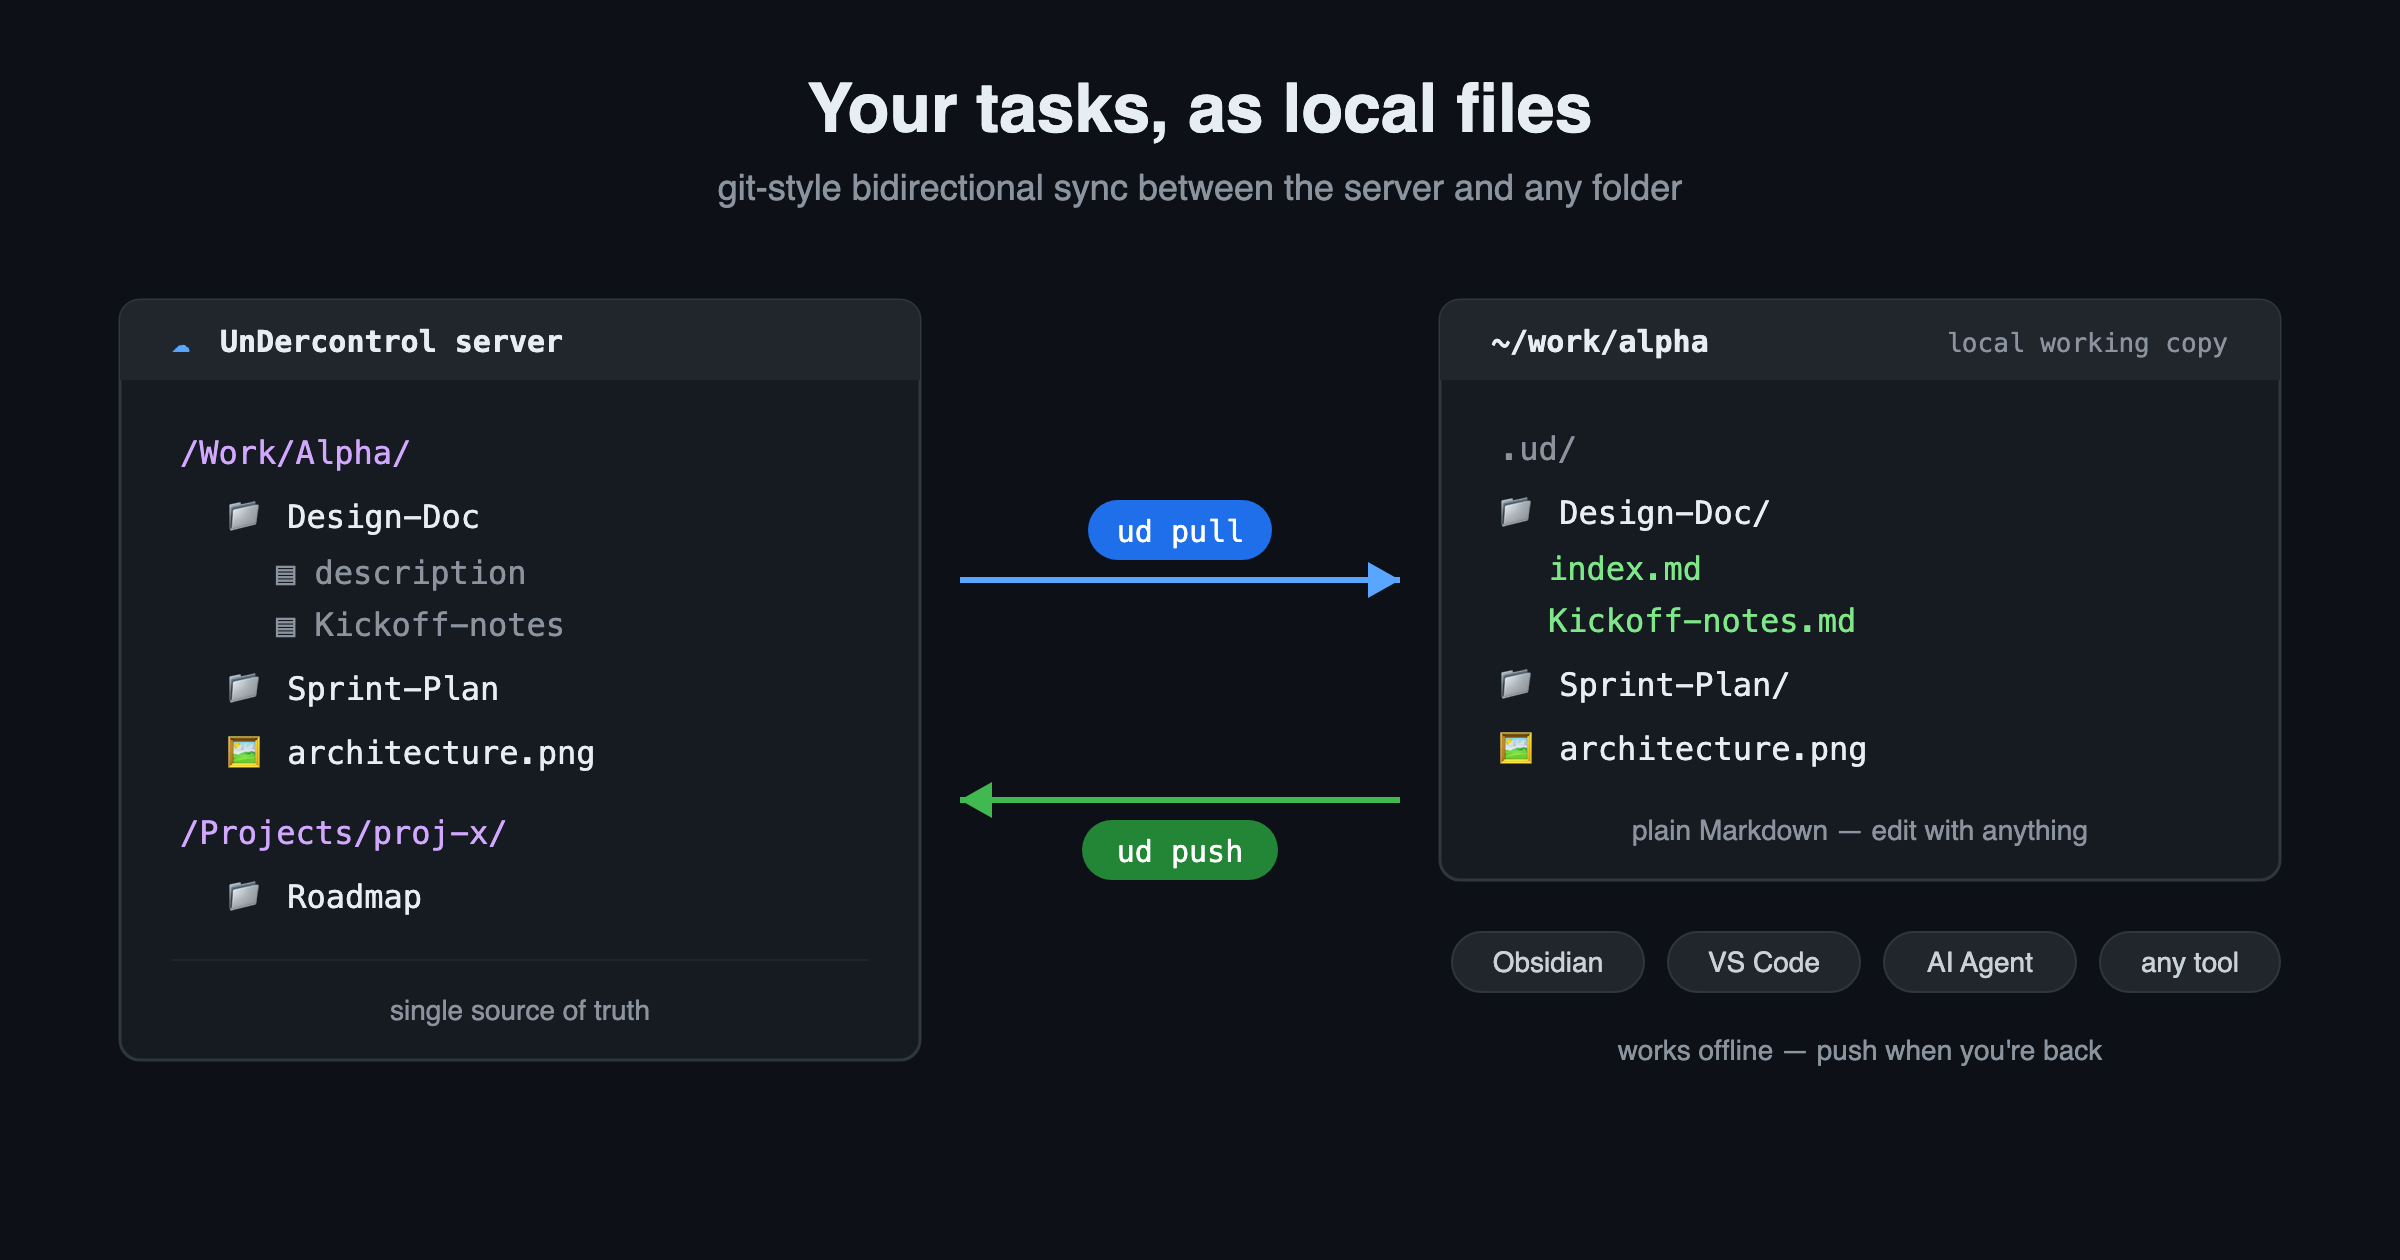The image size is (2400, 1260).
Task: Click the document icon next to description
Action: [286, 574]
